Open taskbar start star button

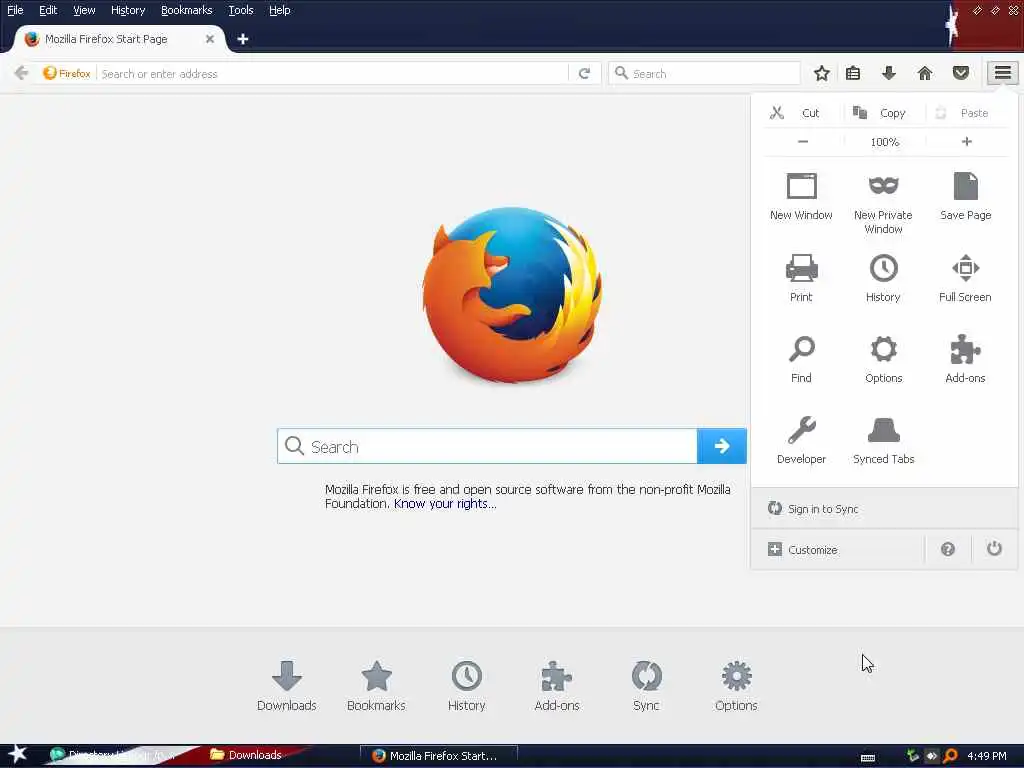tap(17, 754)
